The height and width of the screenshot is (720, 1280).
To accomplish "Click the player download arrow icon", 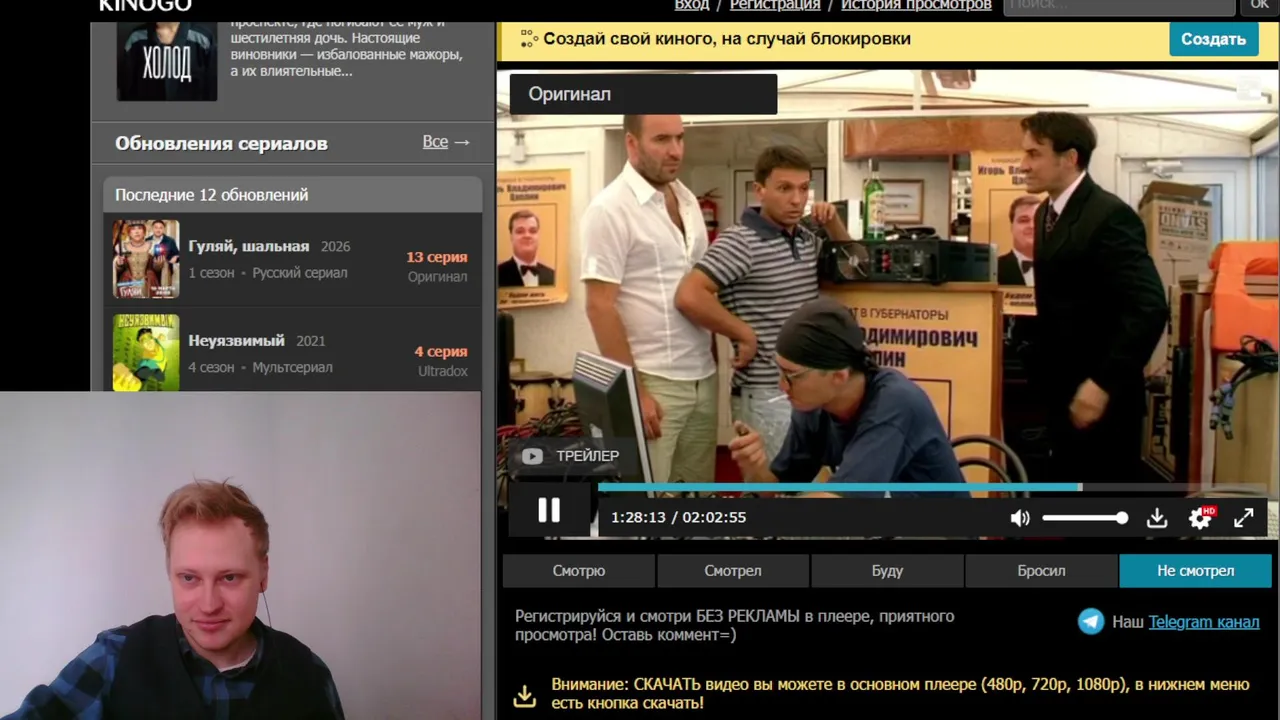I will coord(1157,518).
